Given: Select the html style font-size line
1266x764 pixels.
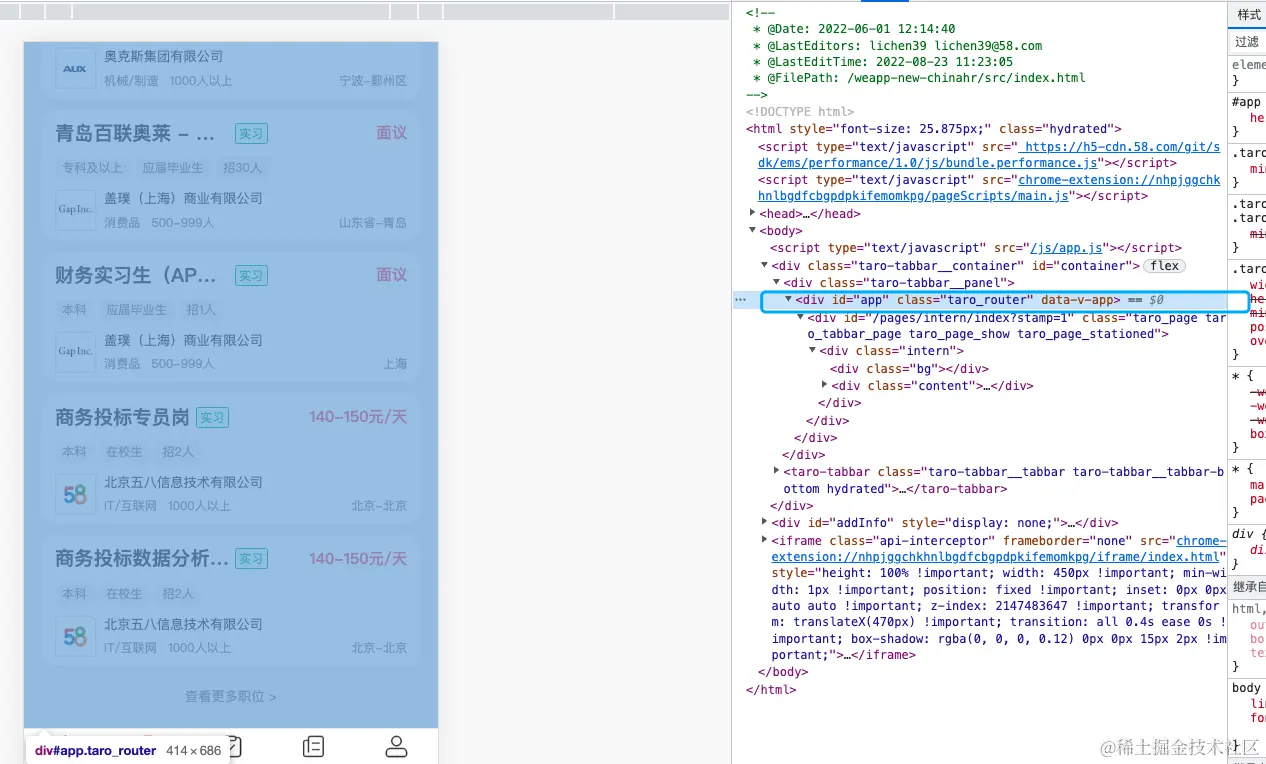Looking at the screenshot, I should click(934, 129).
